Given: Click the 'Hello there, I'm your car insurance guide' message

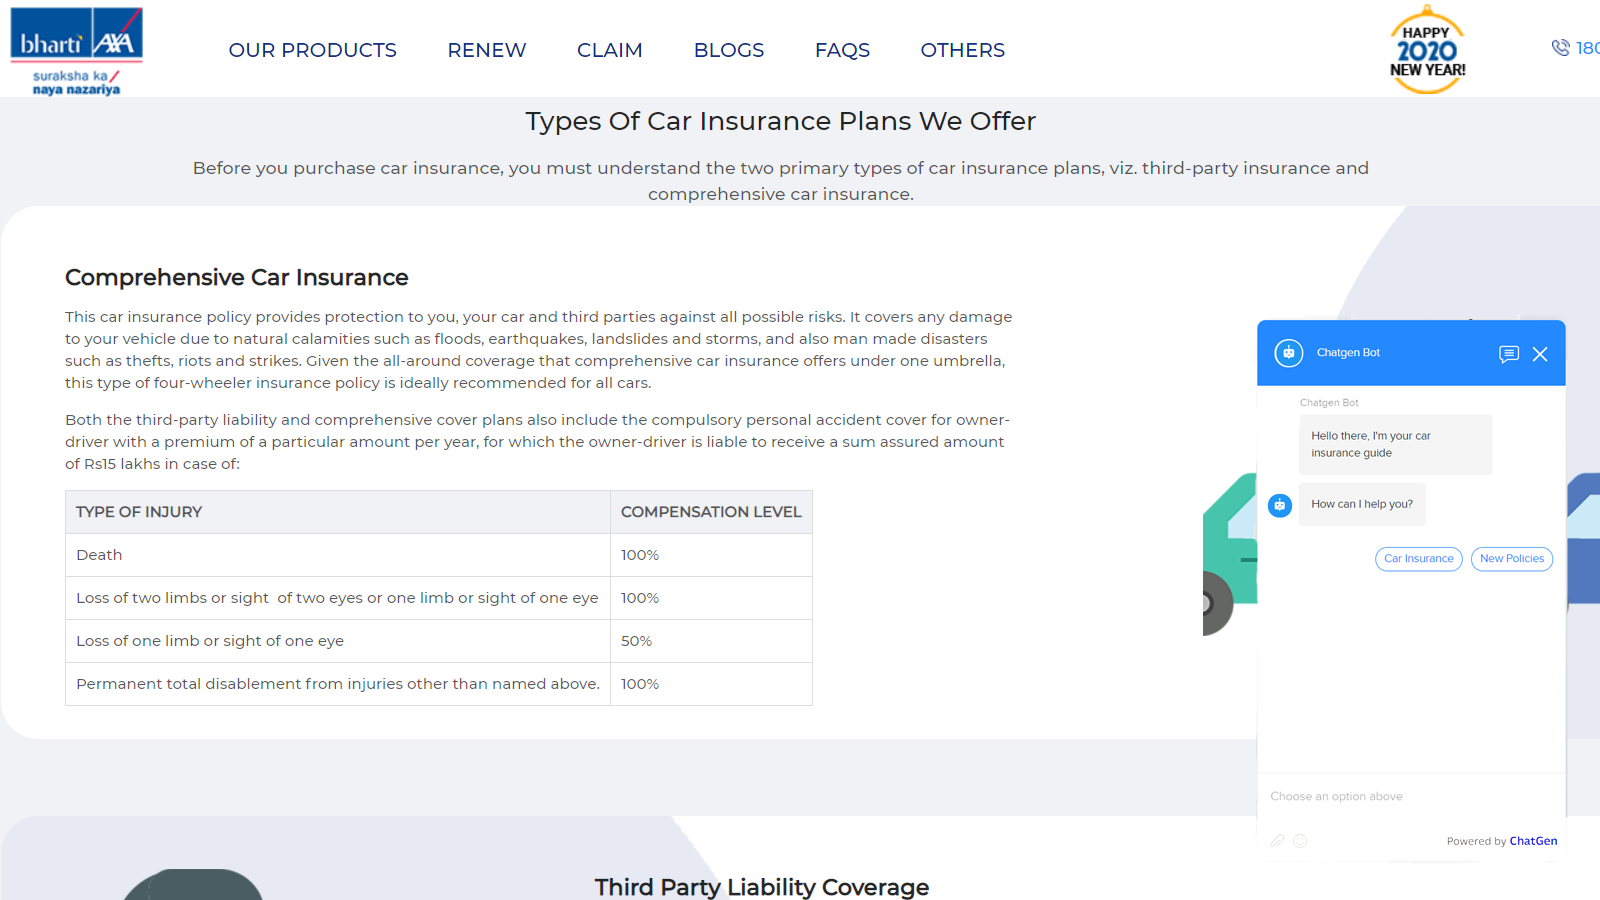Looking at the screenshot, I should tap(1395, 444).
